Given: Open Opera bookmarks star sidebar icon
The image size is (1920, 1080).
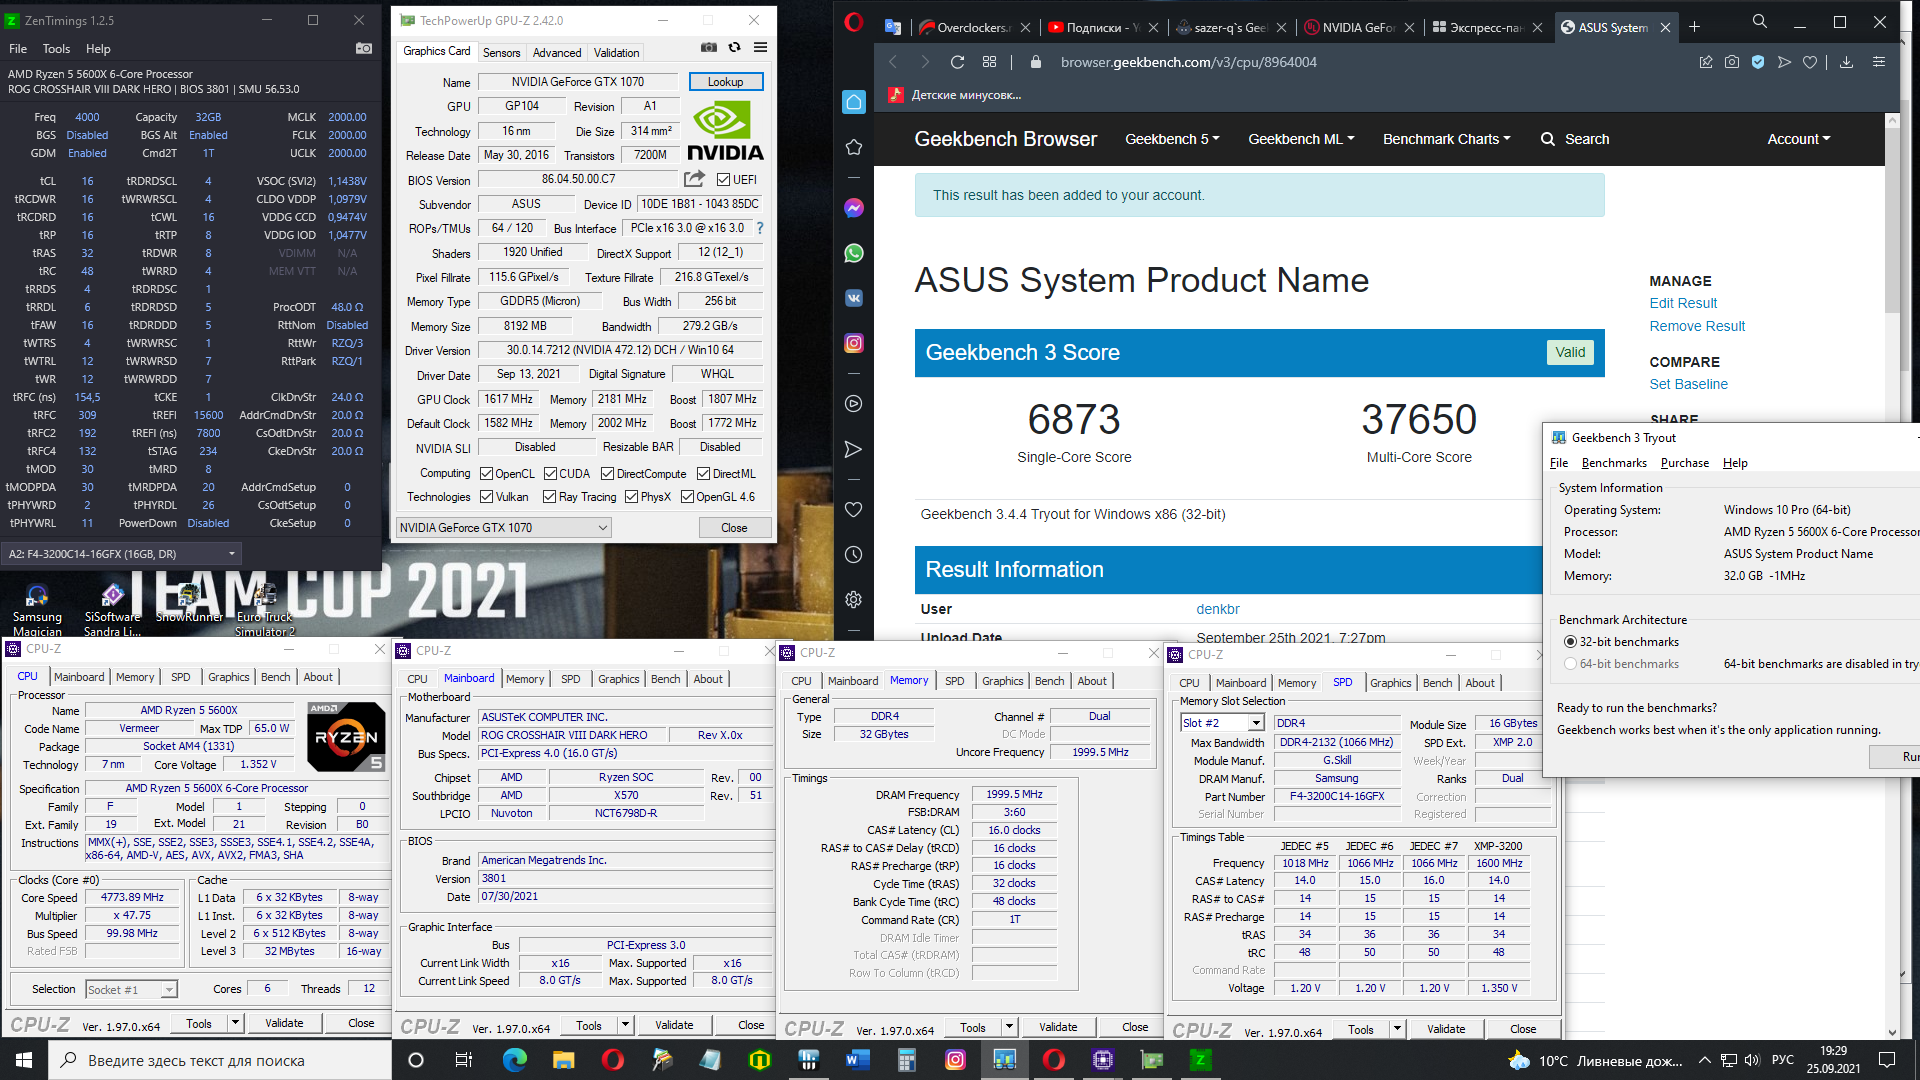Looking at the screenshot, I should pyautogui.click(x=854, y=147).
